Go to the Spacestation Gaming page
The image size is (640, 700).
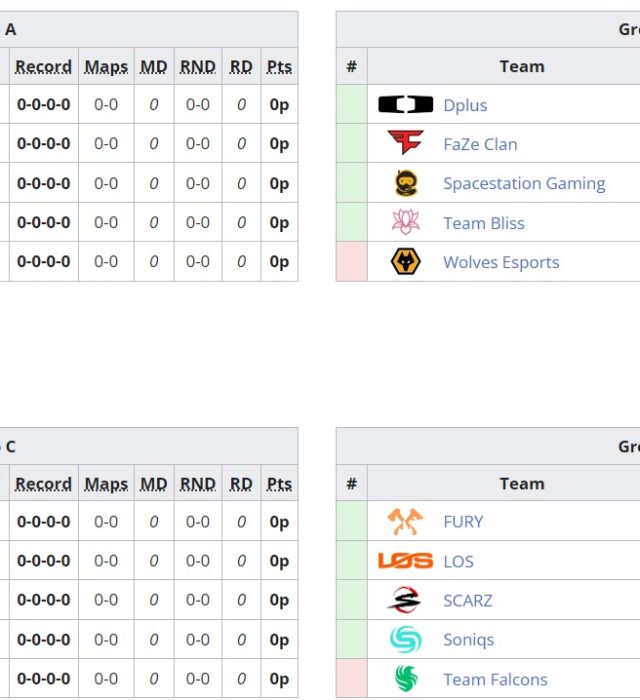click(x=524, y=183)
